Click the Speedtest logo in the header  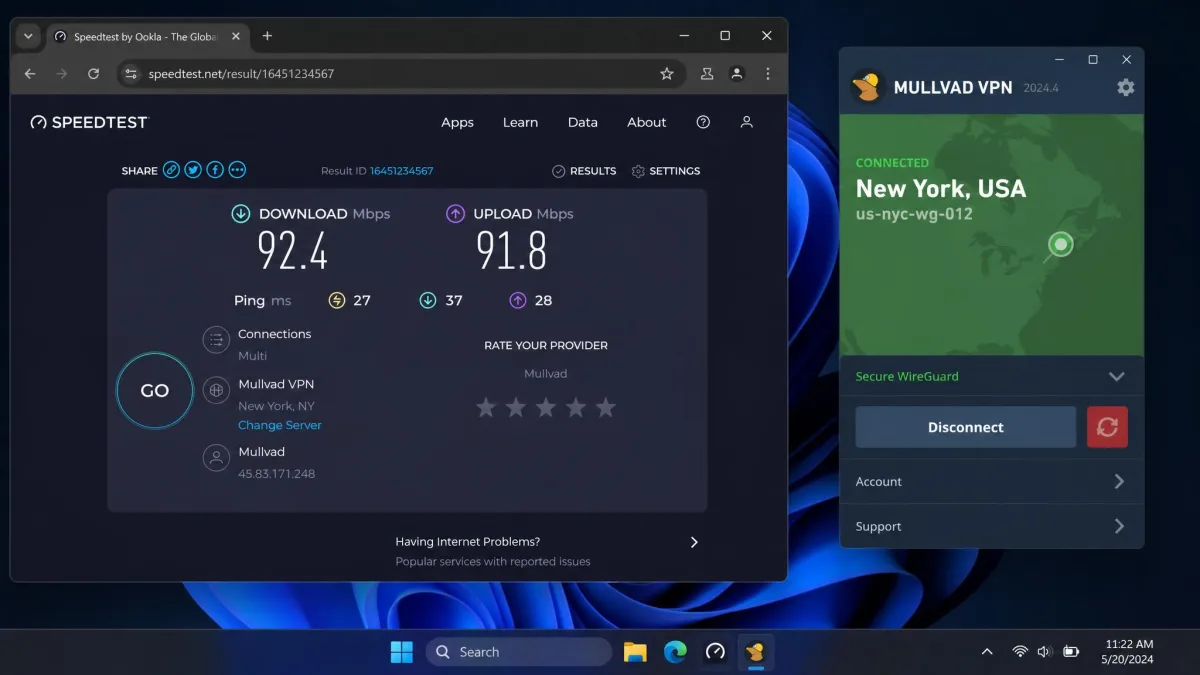pyautogui.click(x=89, y=122)
